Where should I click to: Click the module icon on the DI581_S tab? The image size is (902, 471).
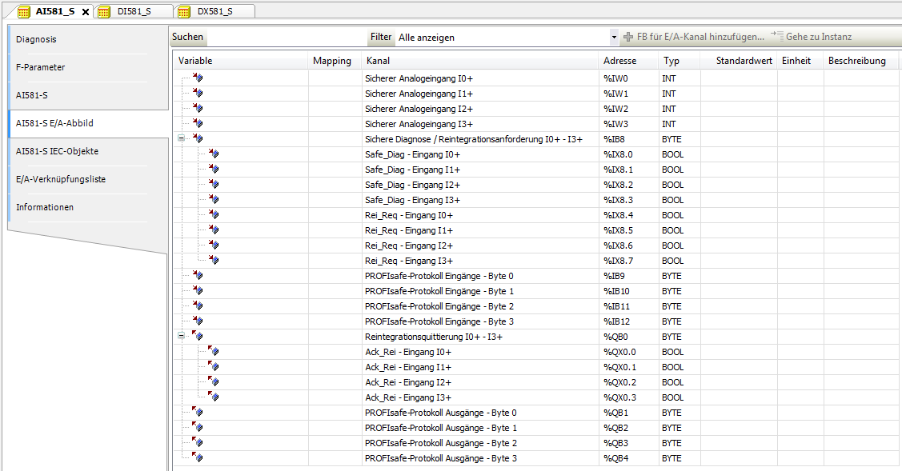point(103,11)
